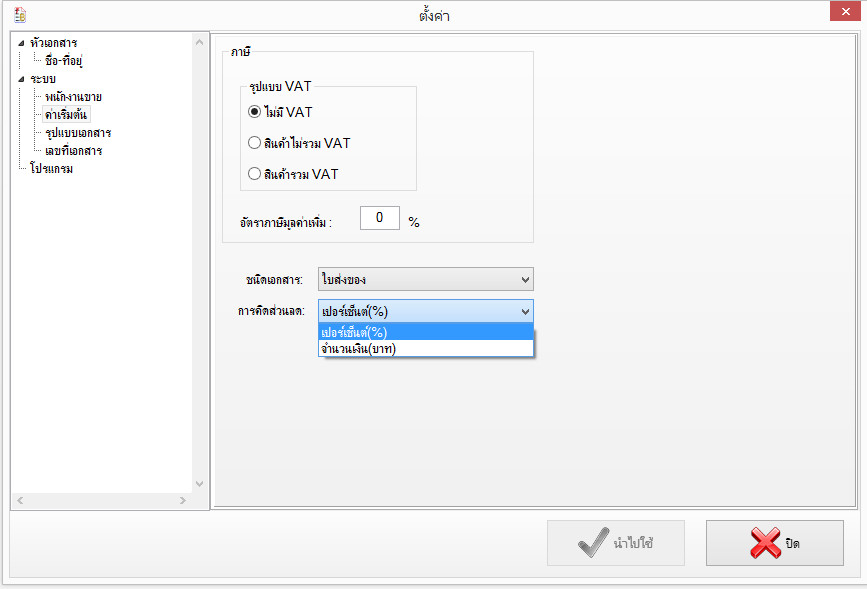Open ค่าเริ่มต้น settings page

click(x=66, y=114)
